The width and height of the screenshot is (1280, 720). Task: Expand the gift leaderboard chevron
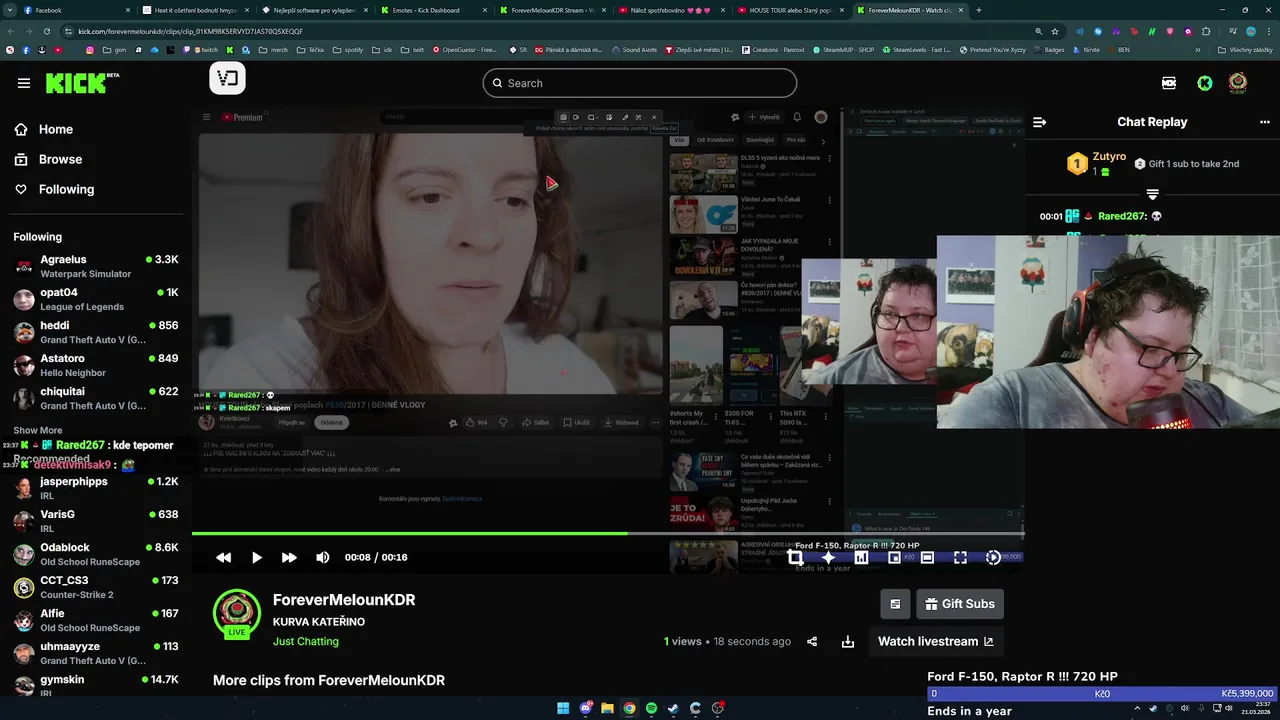pos(1152,194)
